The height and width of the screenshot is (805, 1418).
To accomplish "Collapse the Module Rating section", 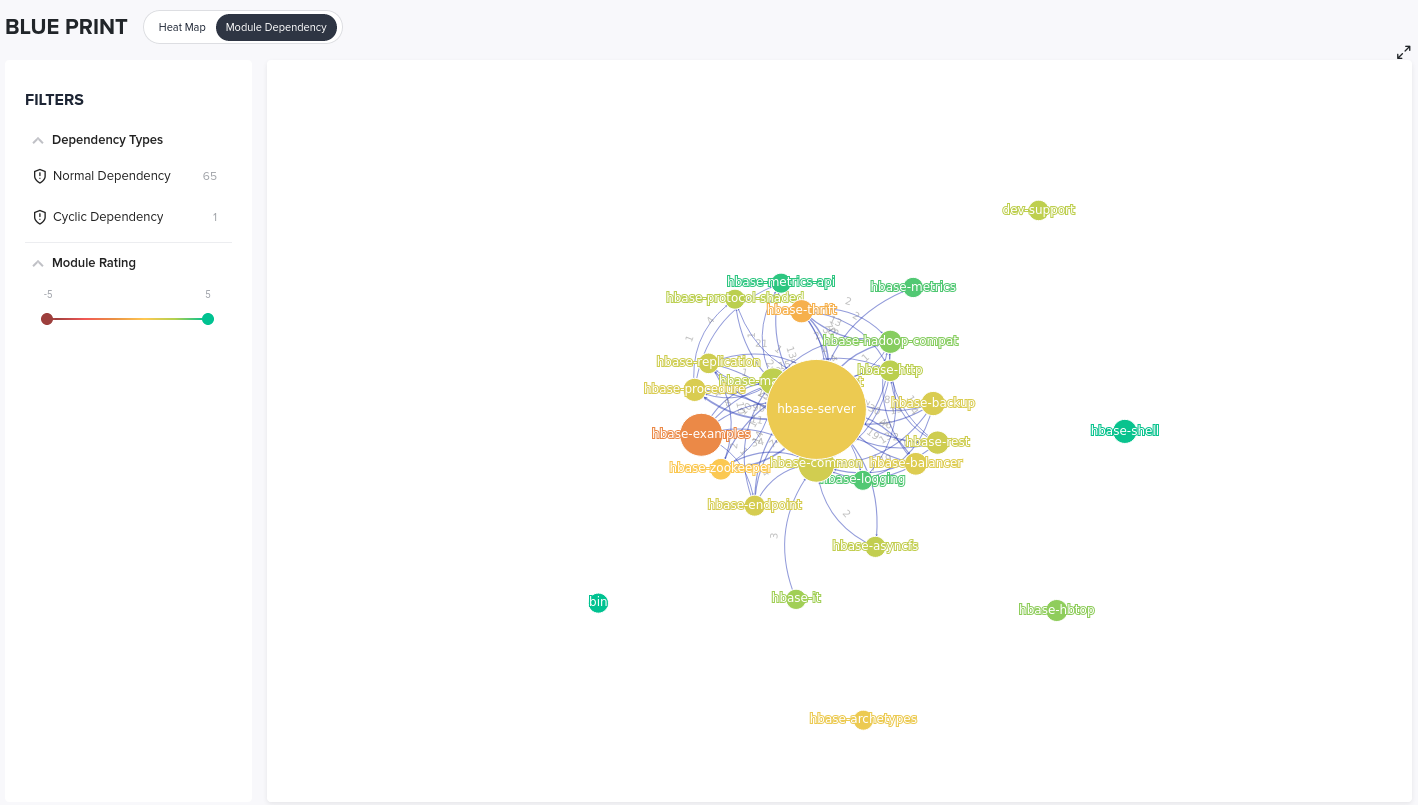I will click(38, 264).
